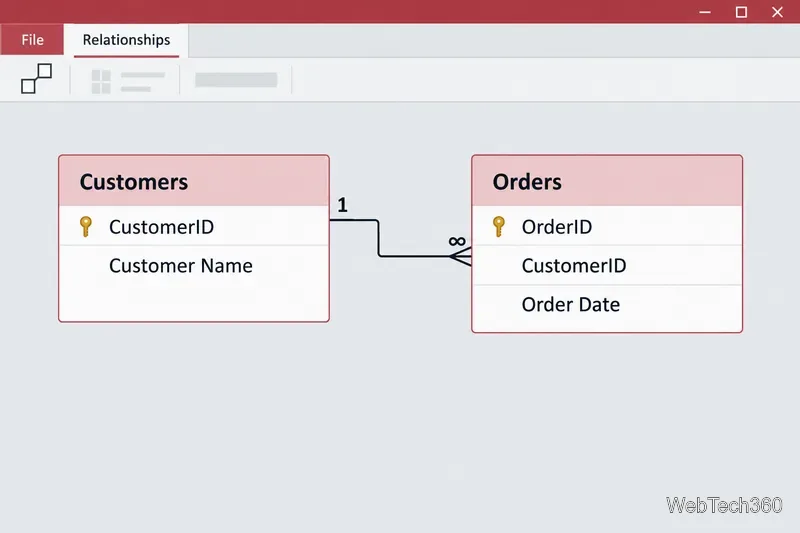Select the Relationships tab
Viewport: 800px width, 533px height.
(126, 40)
